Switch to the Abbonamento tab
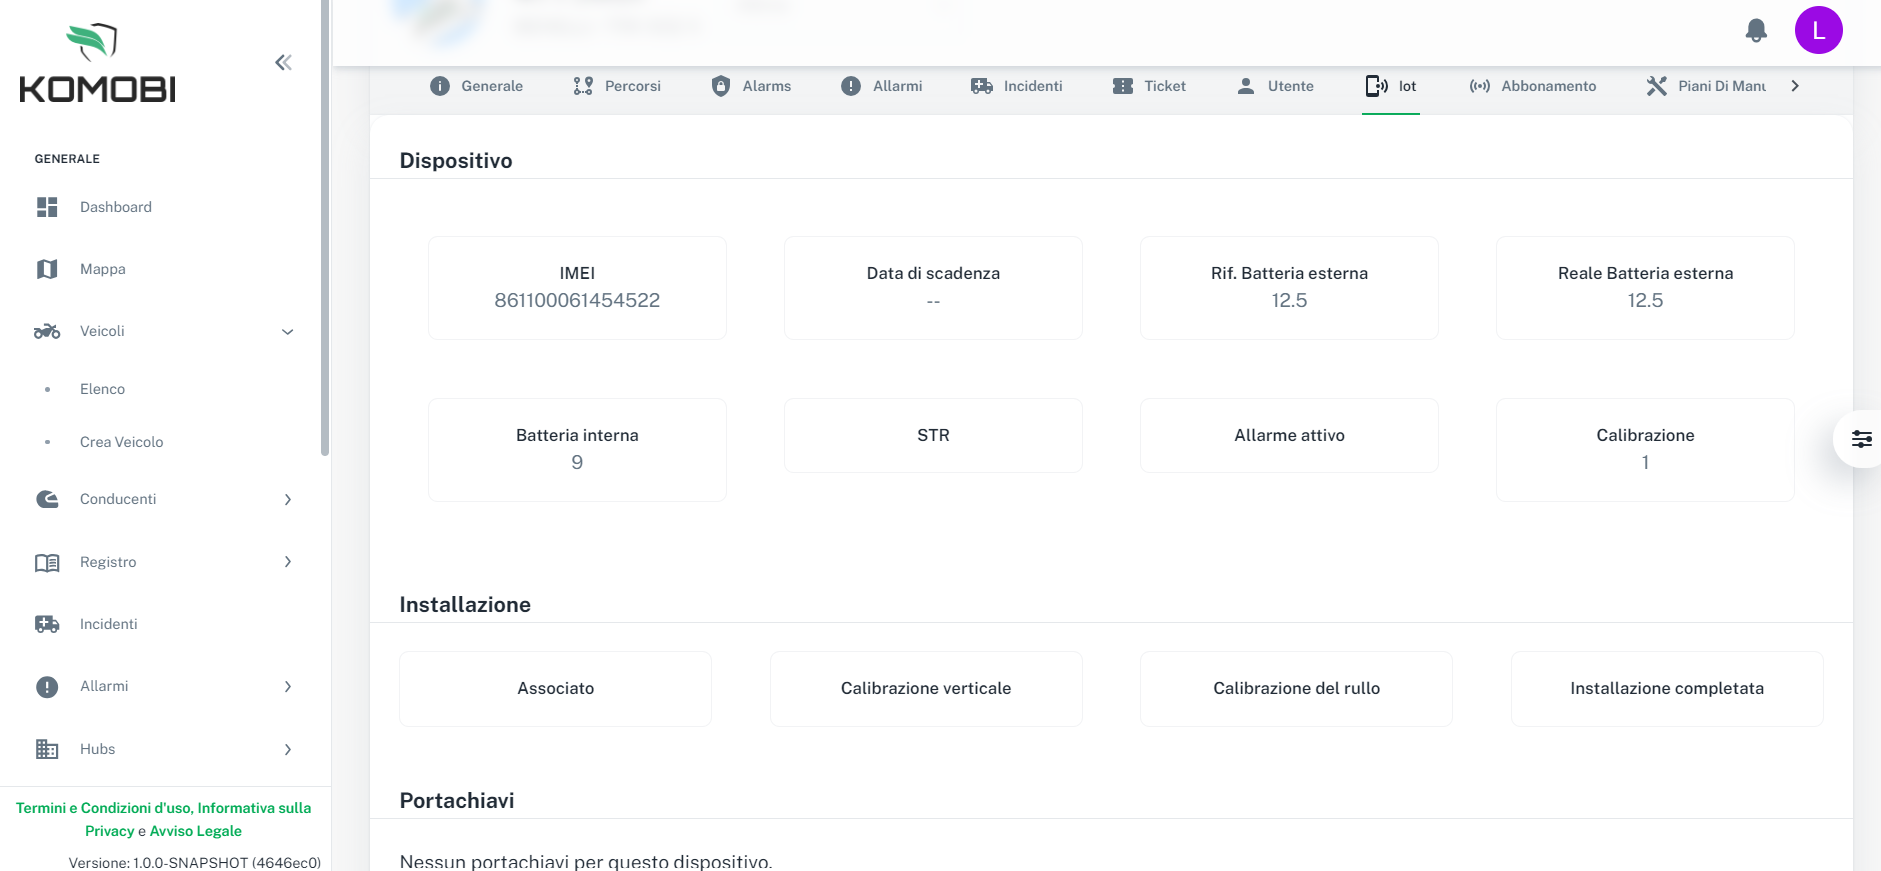 (x=1532, y=86)
